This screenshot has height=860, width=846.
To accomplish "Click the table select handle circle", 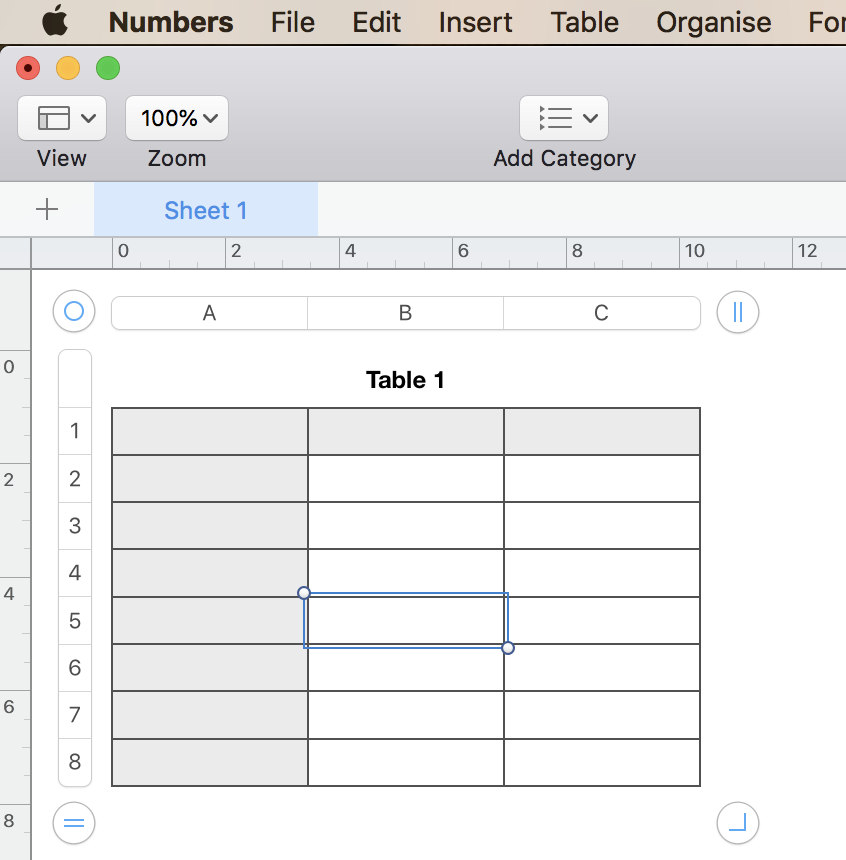I will 74,312.
